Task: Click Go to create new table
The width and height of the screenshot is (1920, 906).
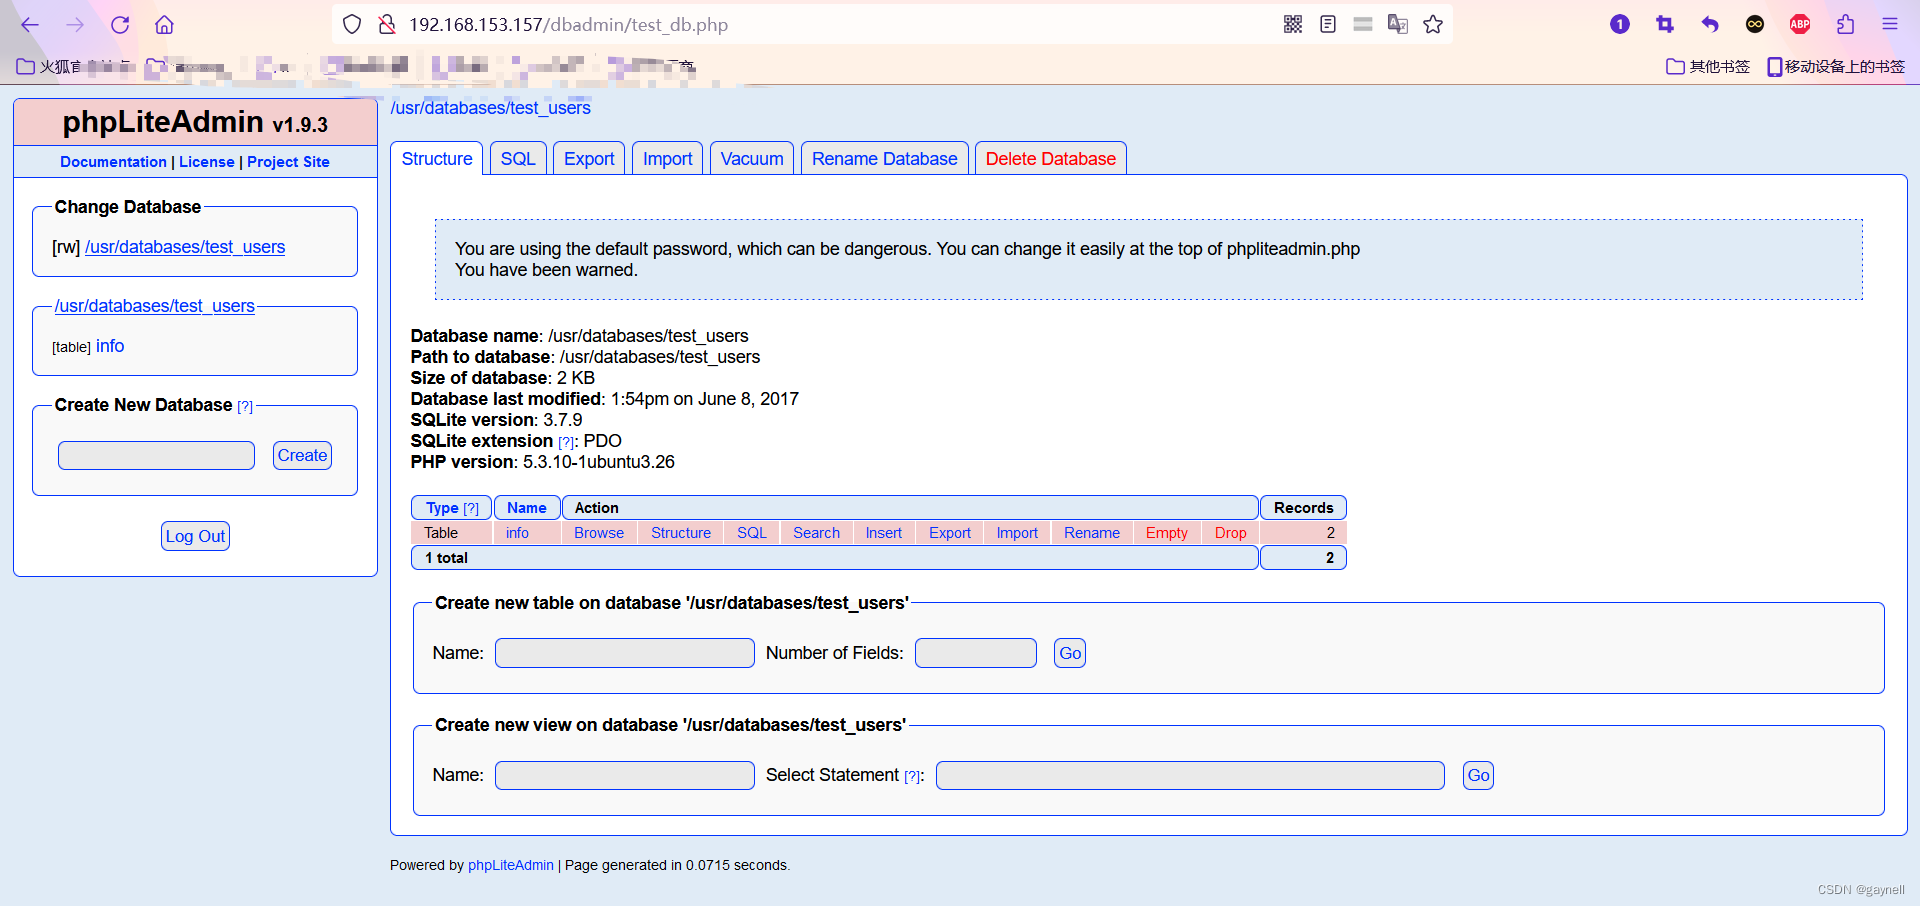Action: (x=1070, y=653)
